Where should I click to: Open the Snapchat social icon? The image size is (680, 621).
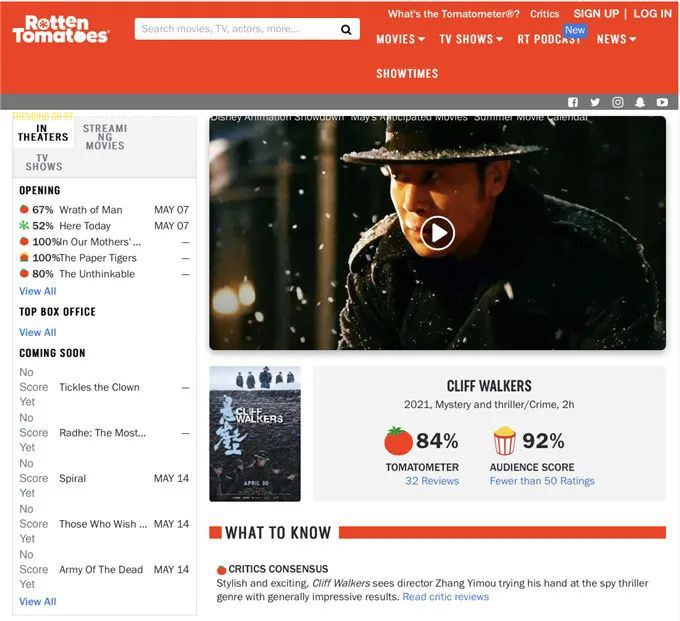(640, 102)
